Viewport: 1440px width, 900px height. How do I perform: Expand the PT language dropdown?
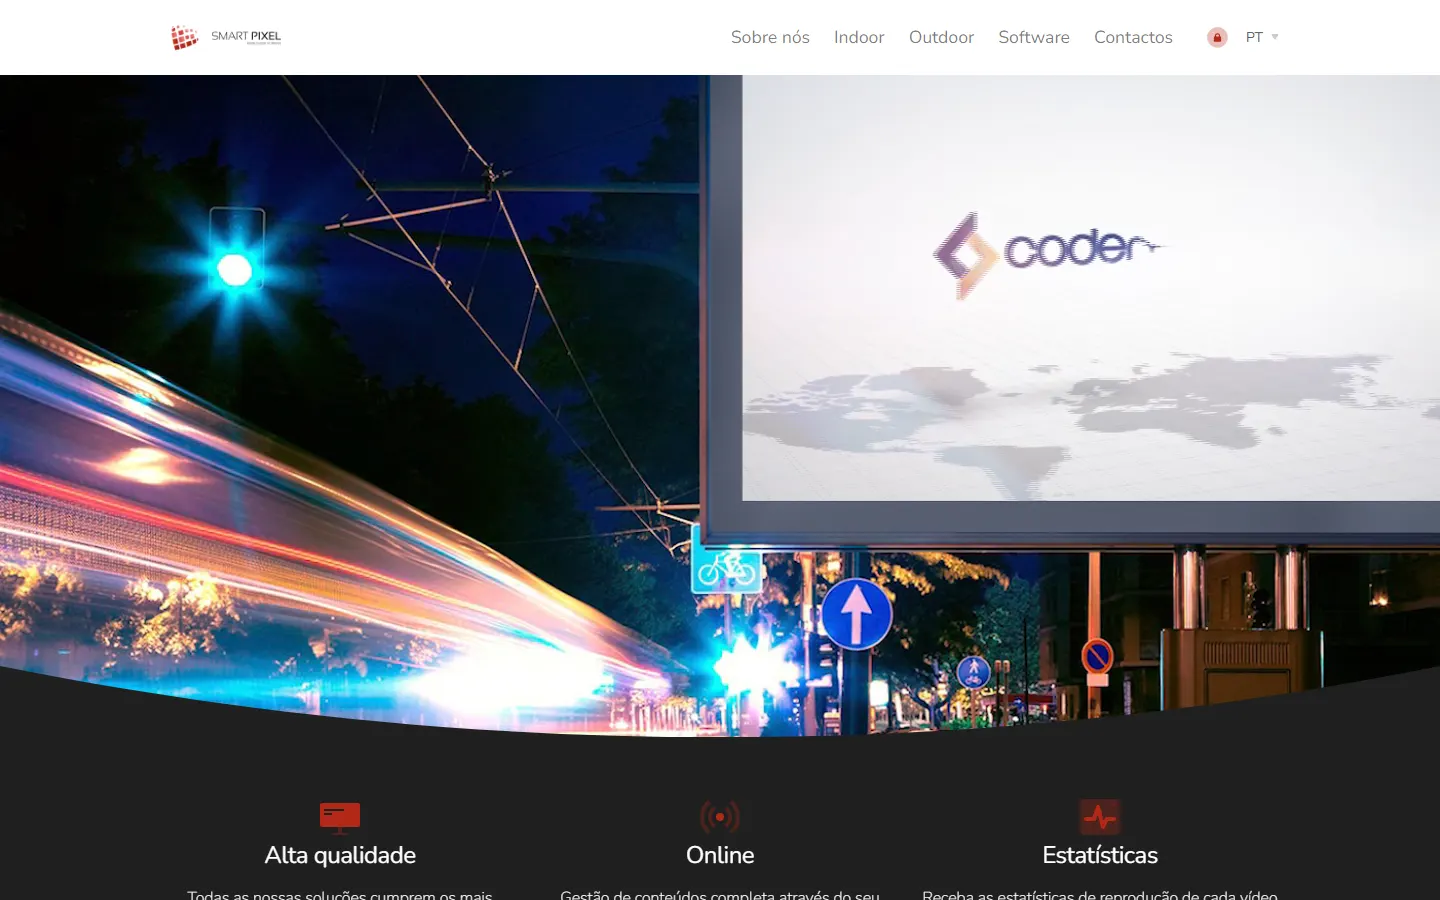[1262, 37]
